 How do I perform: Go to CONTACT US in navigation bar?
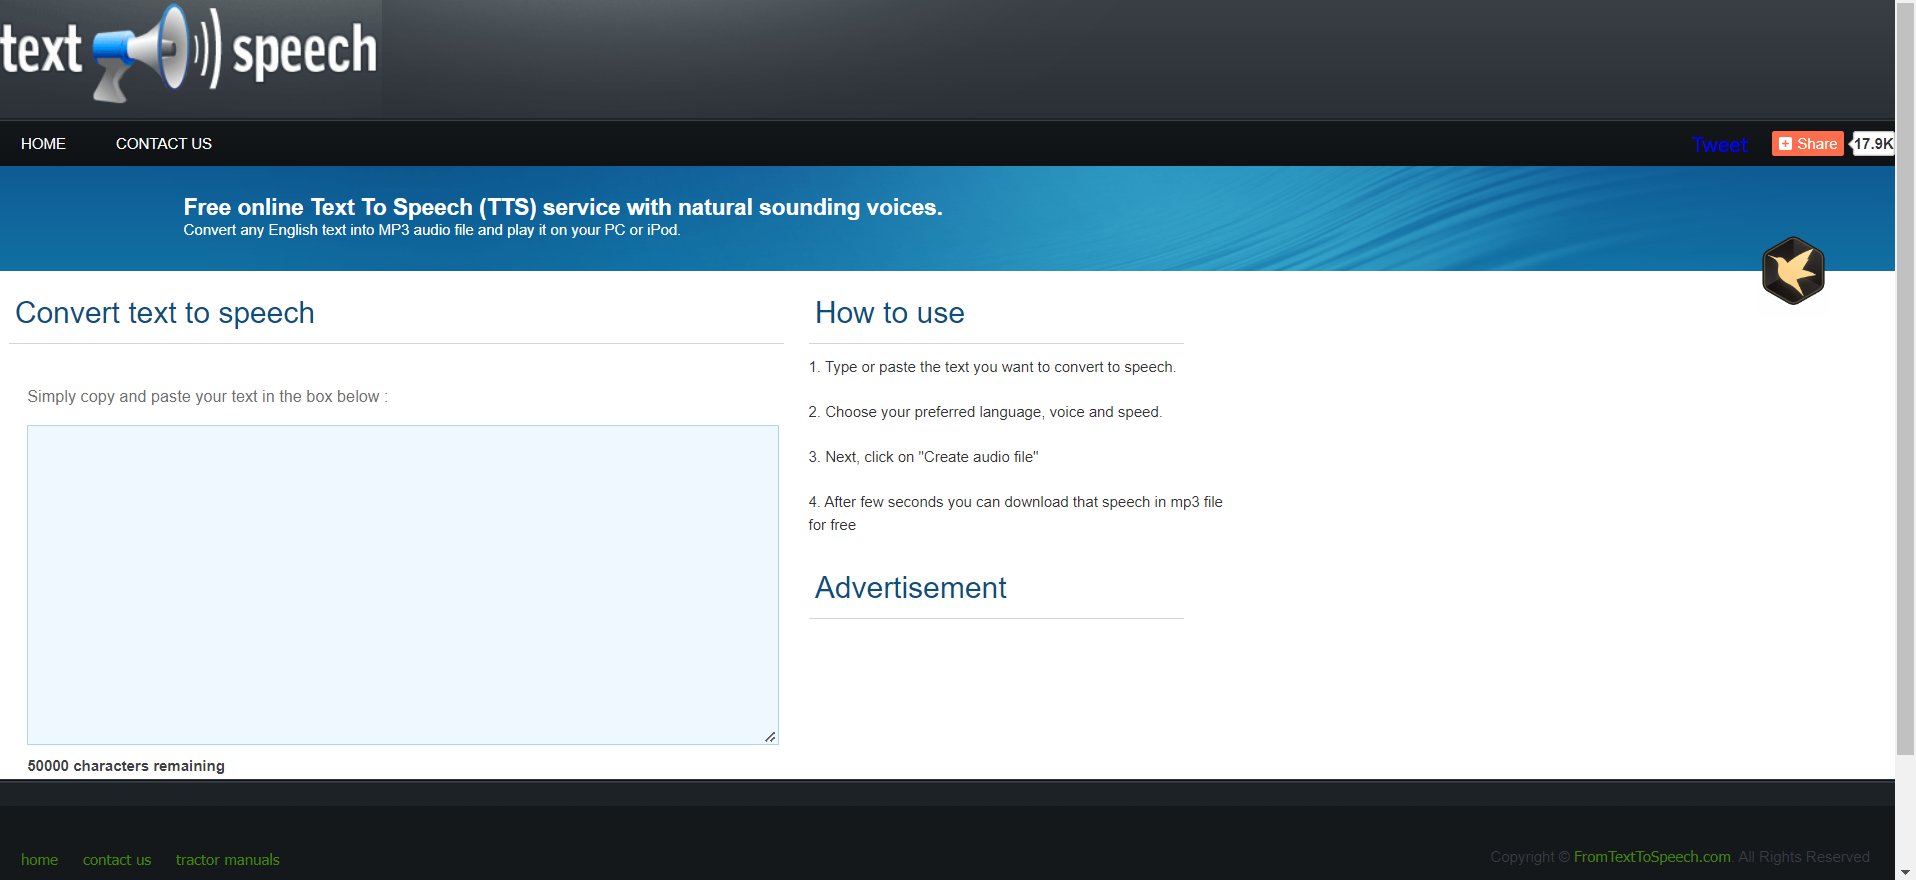click(x=164, y=144)
